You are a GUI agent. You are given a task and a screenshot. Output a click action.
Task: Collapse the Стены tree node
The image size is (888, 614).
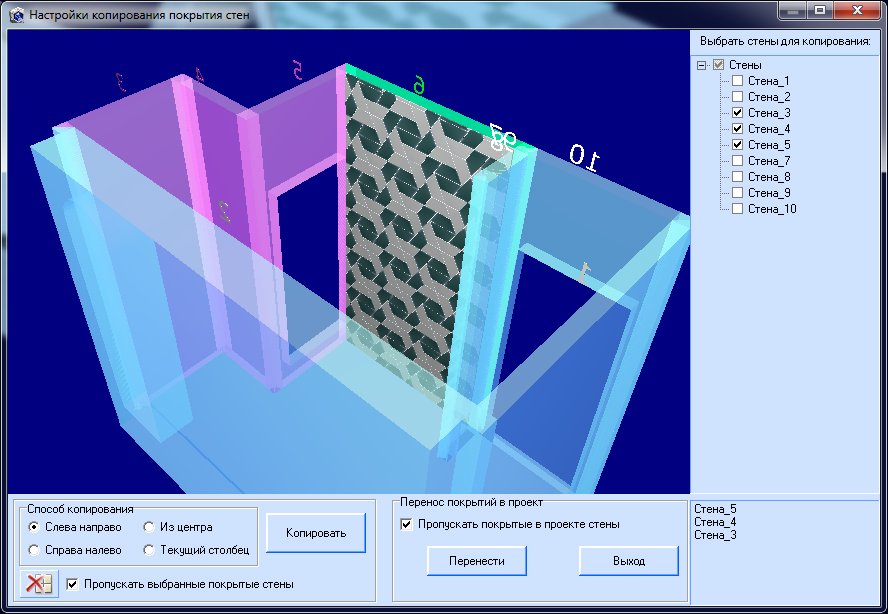click(701, 65)
